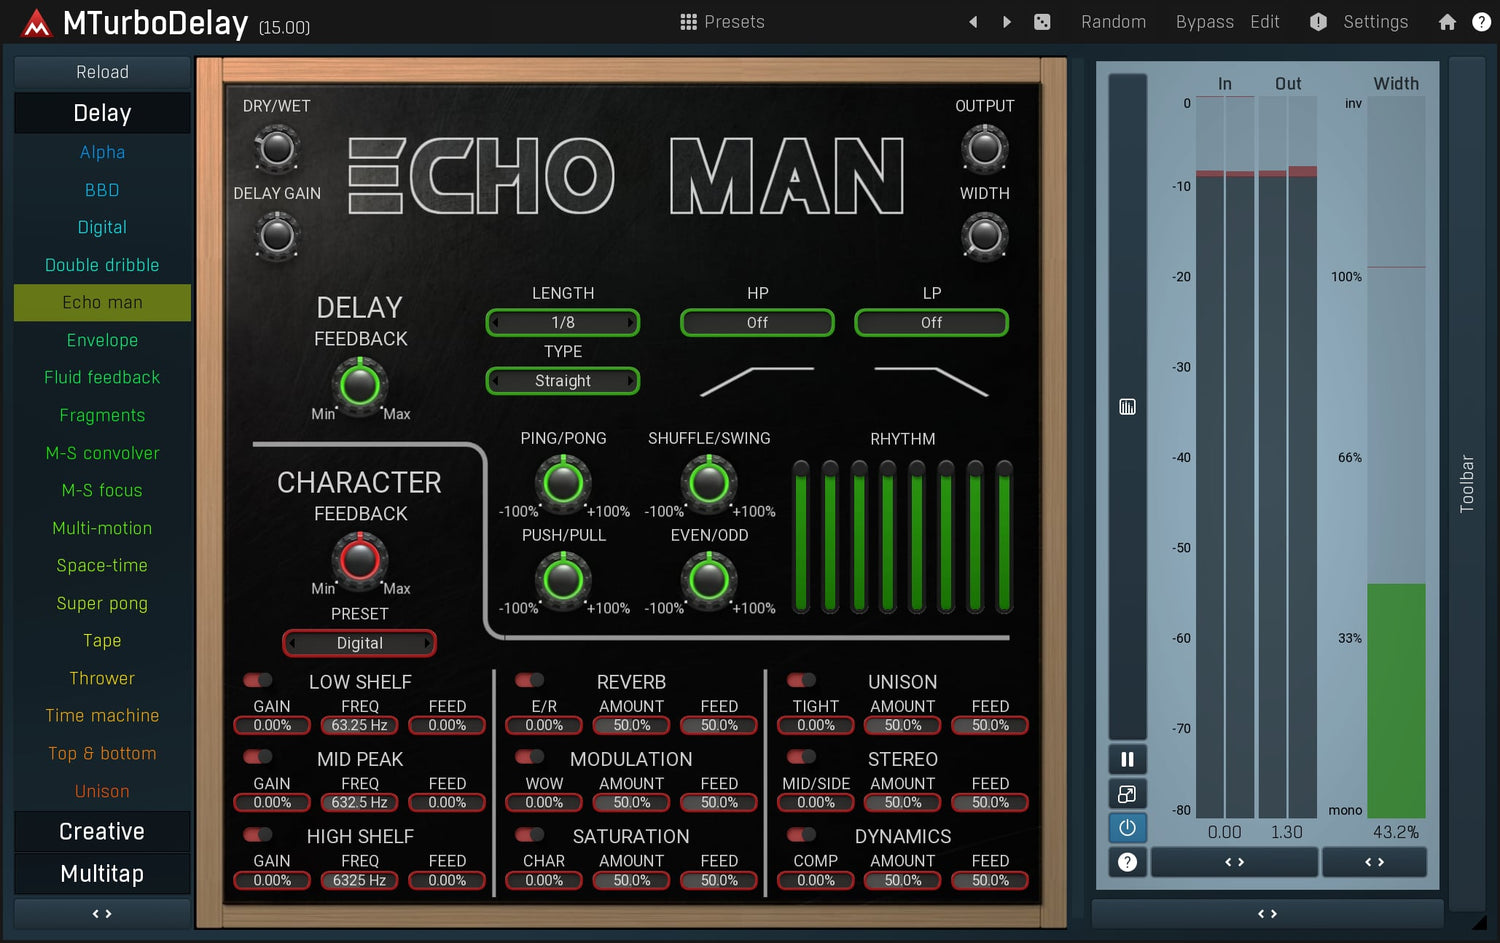This screenshot has height=943, width=1500.
Task: Click the meter power button icon
Action: (1127, 828)
